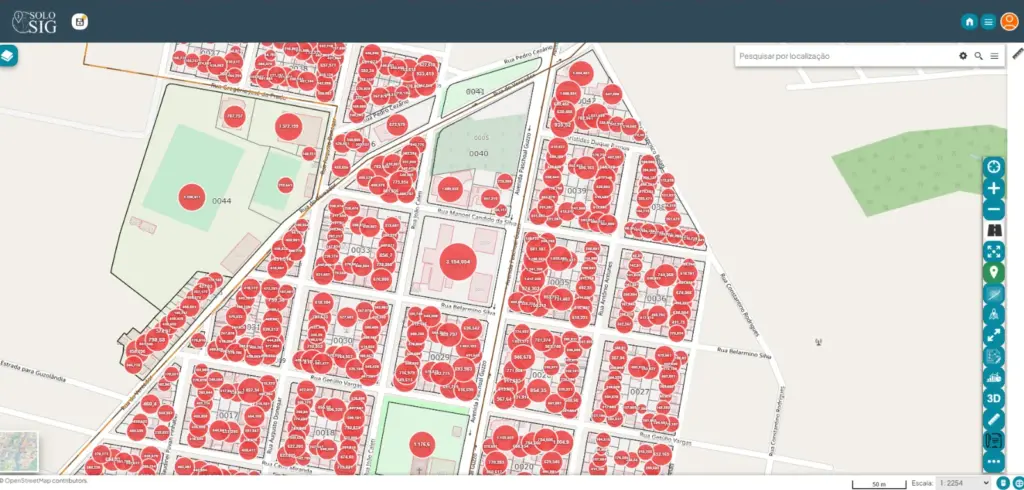
Task: Click the Pesquisar por localização field
Action: click(840, 56)
